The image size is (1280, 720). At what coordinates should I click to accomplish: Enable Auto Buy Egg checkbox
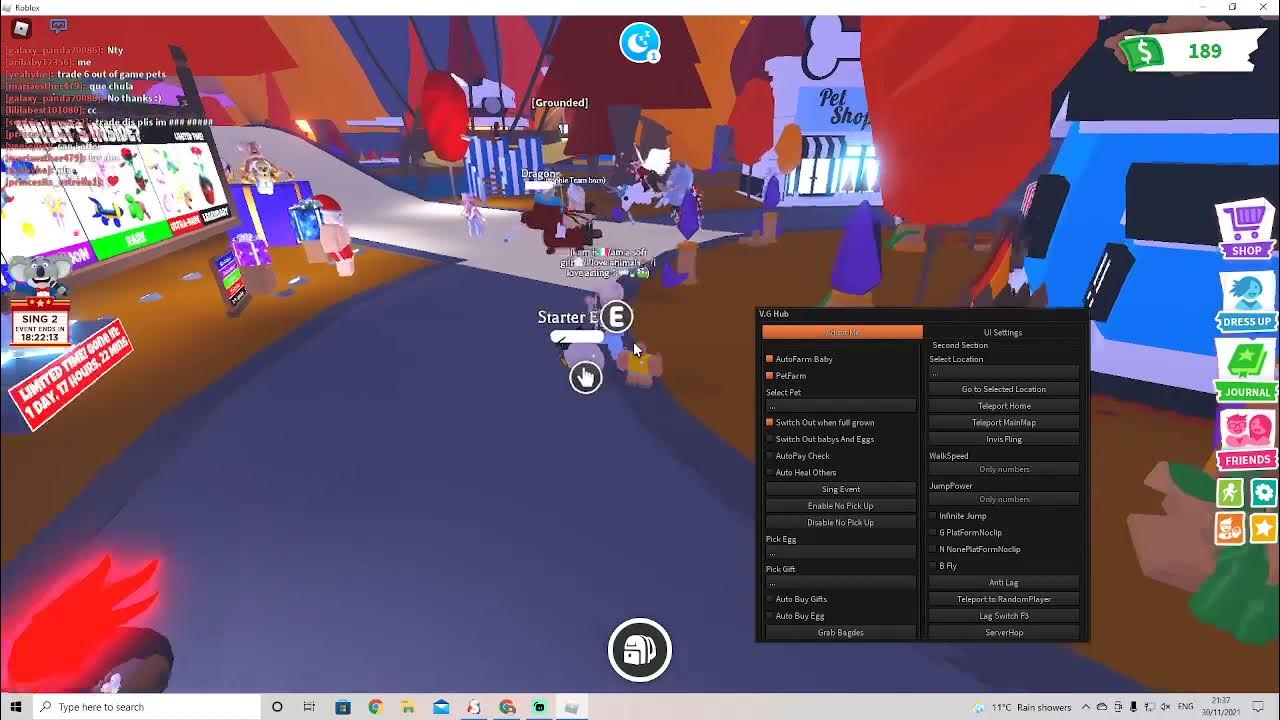tap(769, 616)
